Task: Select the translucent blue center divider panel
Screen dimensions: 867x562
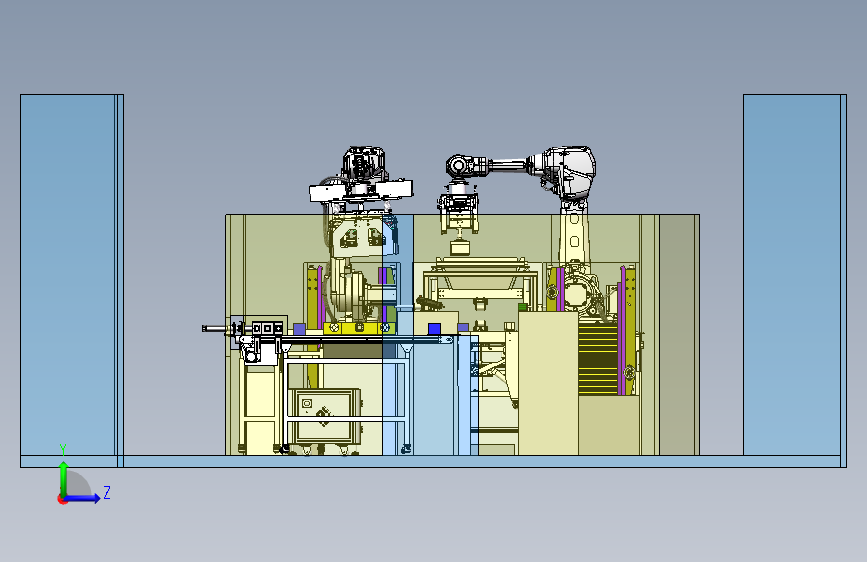Action: pos(398,335)
